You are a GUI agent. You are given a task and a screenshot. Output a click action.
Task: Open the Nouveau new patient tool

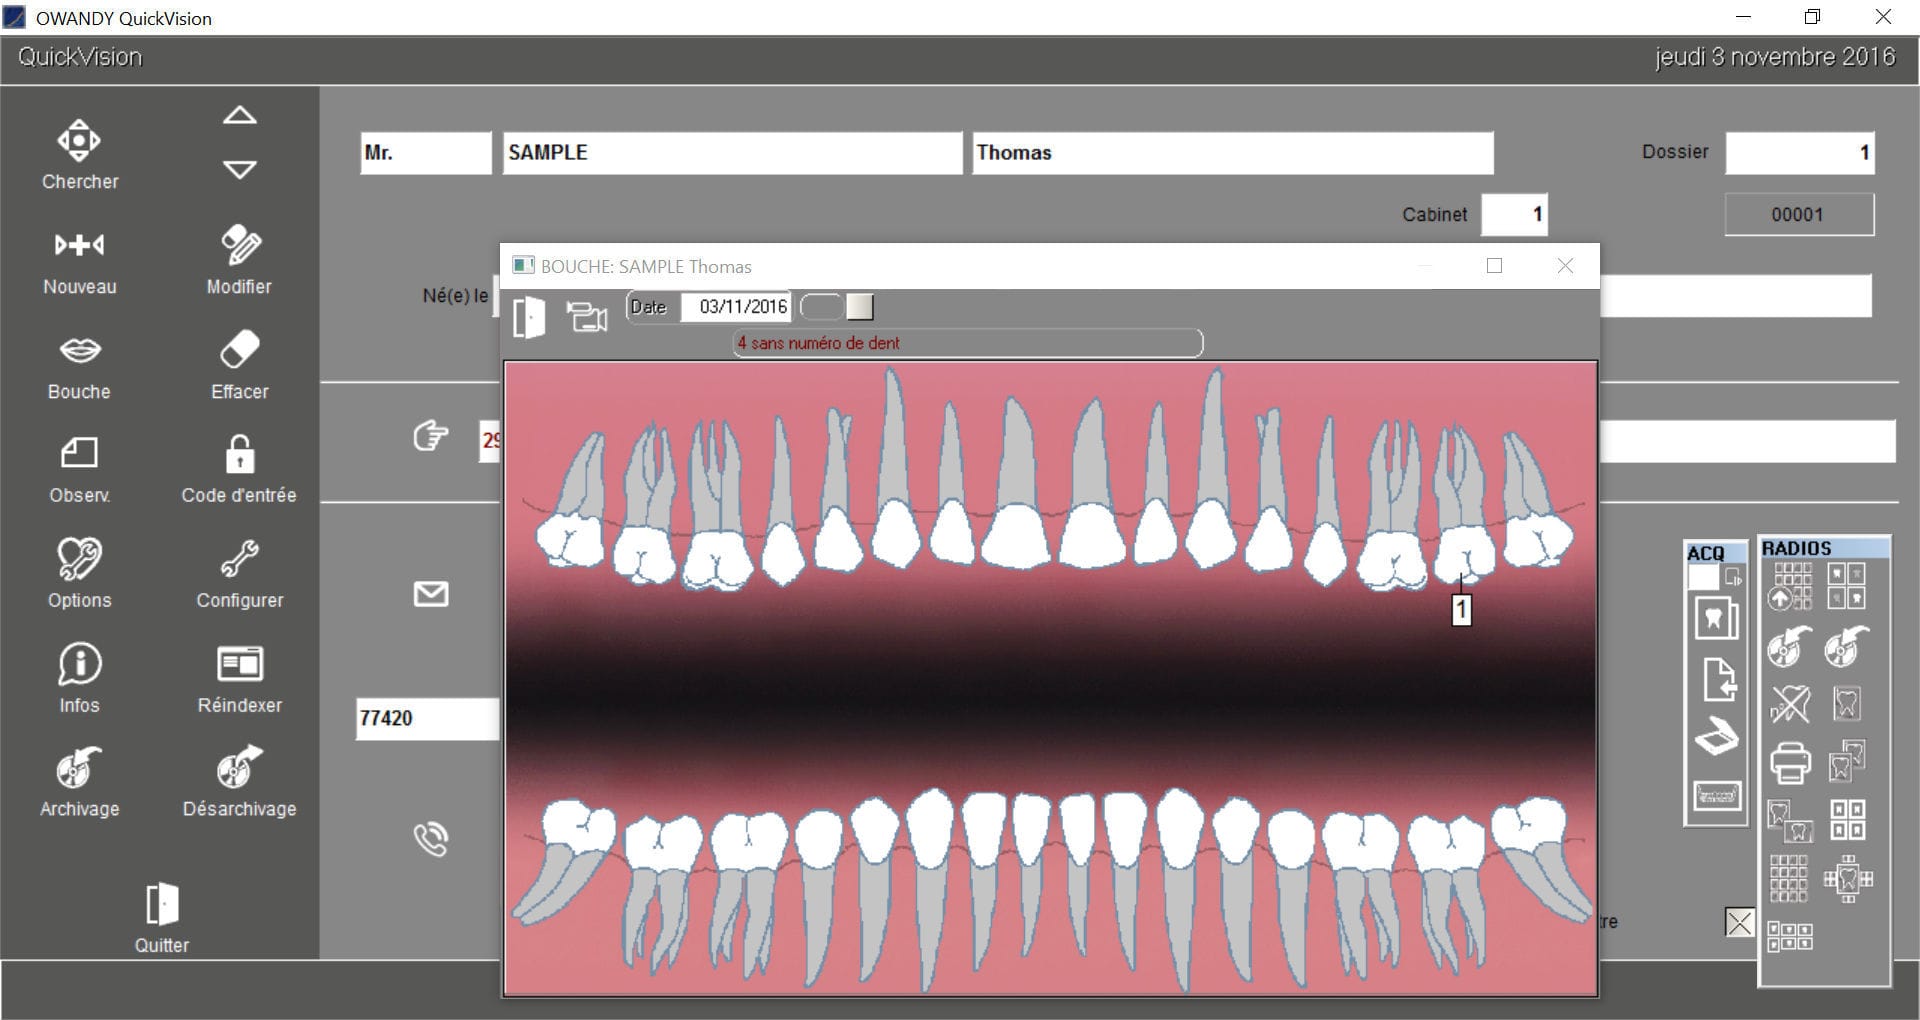pos(79,260)
